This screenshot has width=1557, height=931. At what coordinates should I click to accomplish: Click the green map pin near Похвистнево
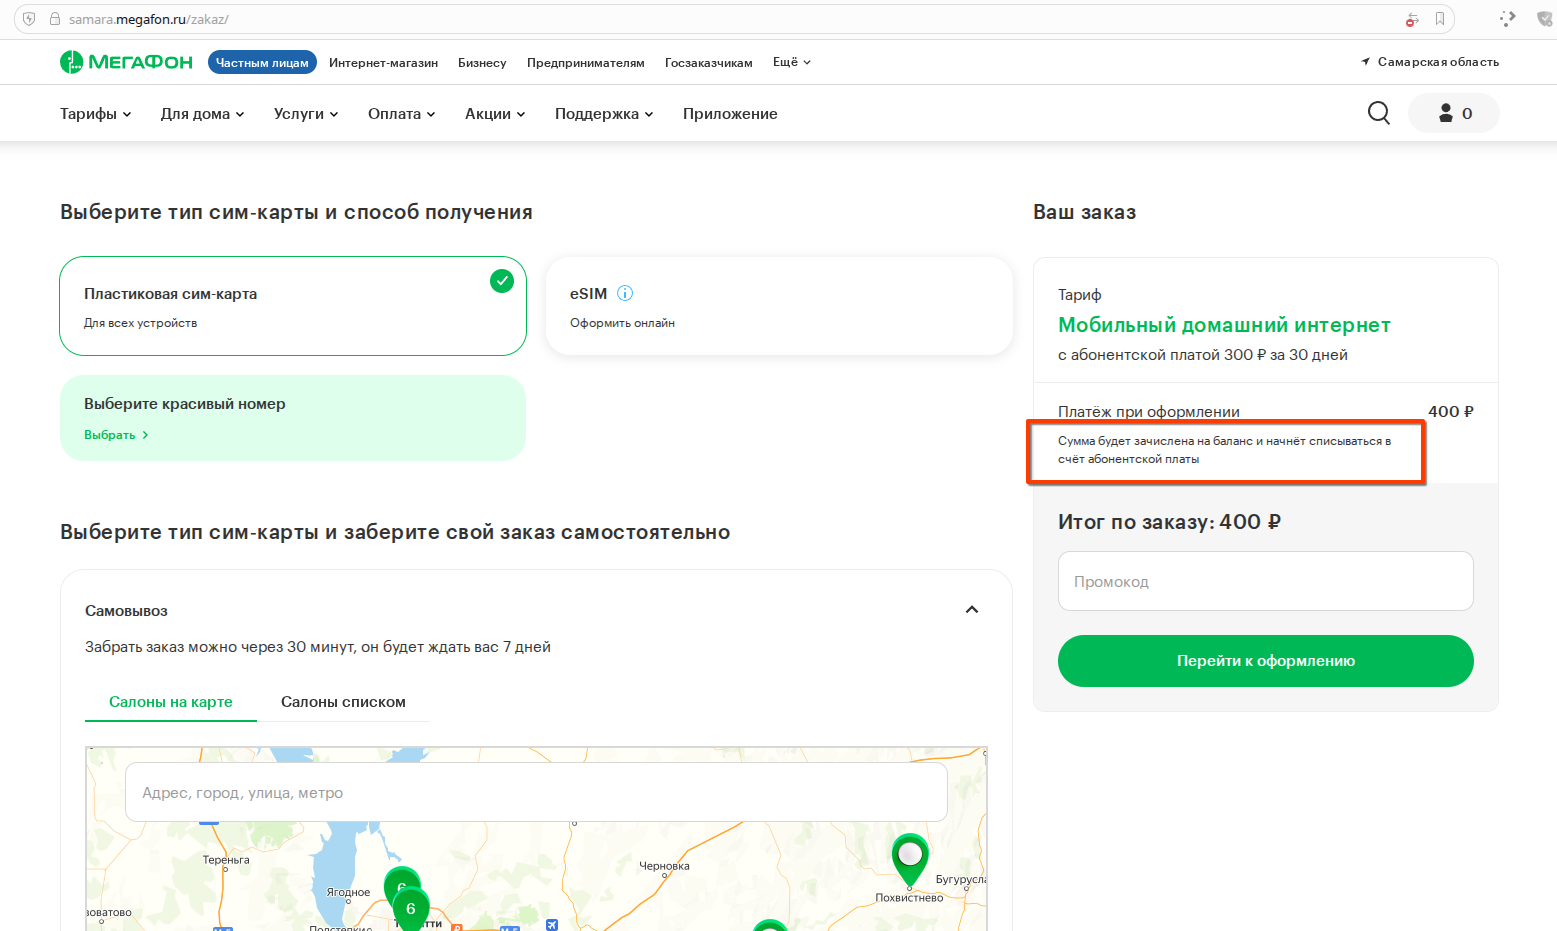click(x=910, y=859)
